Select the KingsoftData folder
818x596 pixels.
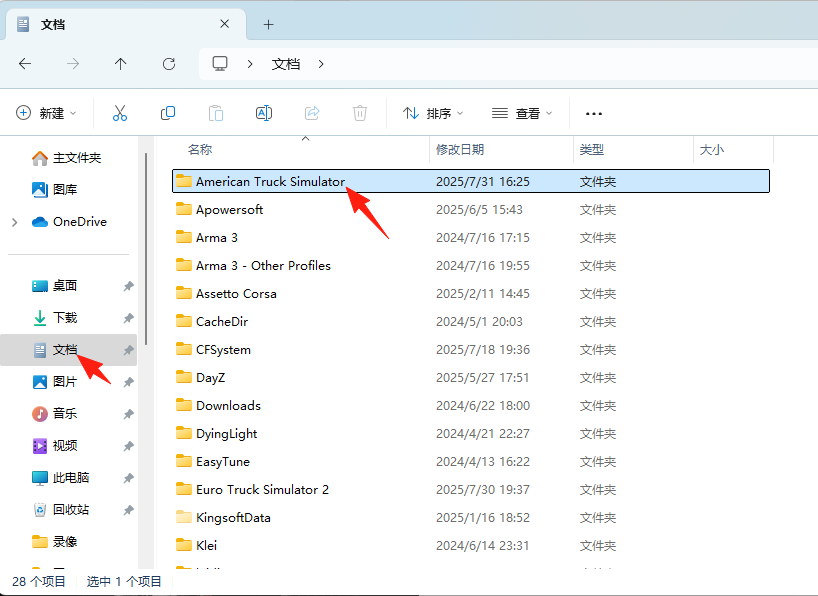click(x=471, y=518)
